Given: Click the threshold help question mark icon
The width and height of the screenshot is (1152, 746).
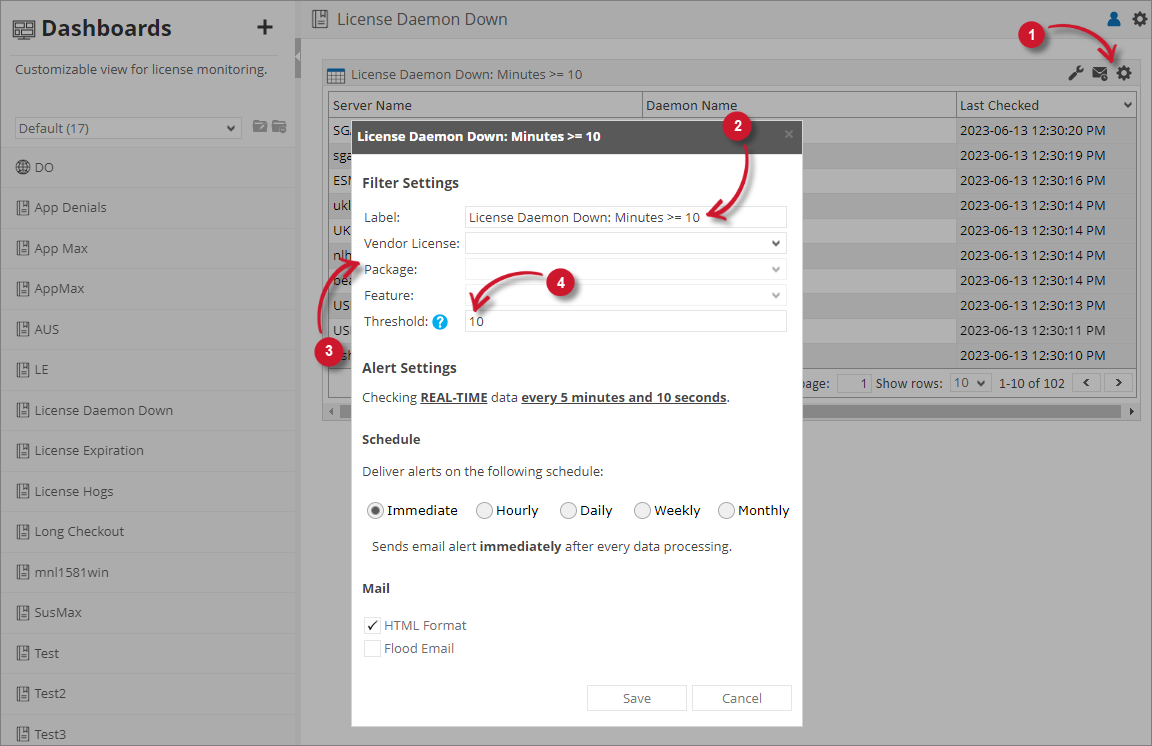Looking at the screenshot, I should (440, 322).
